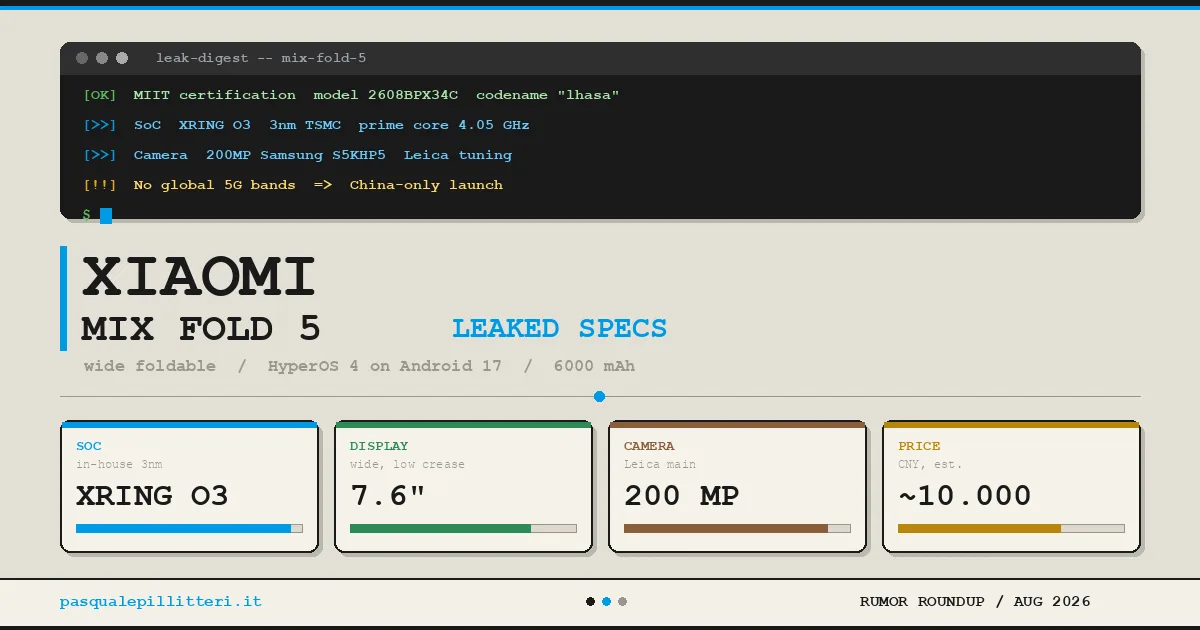Click the [!!] warning tag
The height and width of the screenshot is (630, 1200).
pyautogui.click(x=100, y=185)
